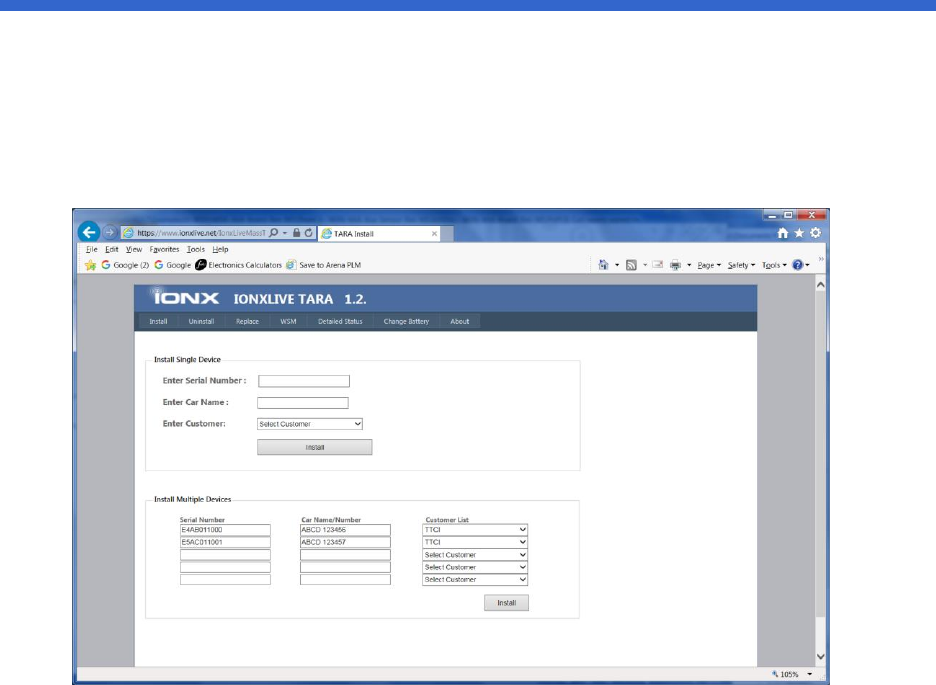Image resolution: width=936 pixels, height=685 pixels.
Task: Click the third-row empty serial number field
Action: (225, 555)
